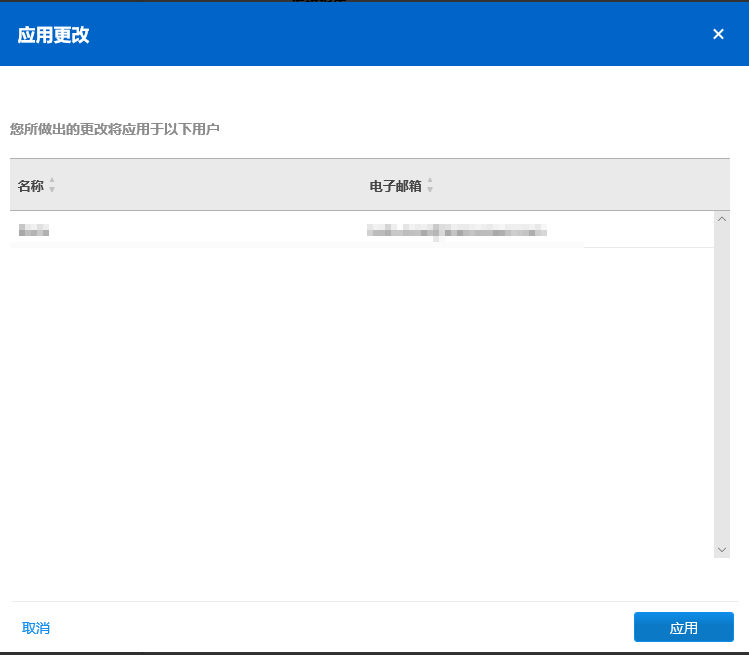The width and height of the screenshot is (749, 655).
Task: Click the 应用 button
Action: [684, 627]
